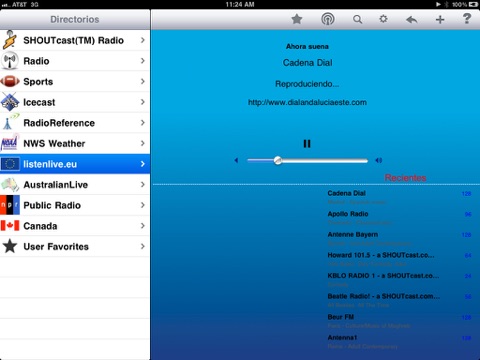The width and height of the screenshot is (480, 360).
Task: Open settings gear icon
Action: point(383,19)
